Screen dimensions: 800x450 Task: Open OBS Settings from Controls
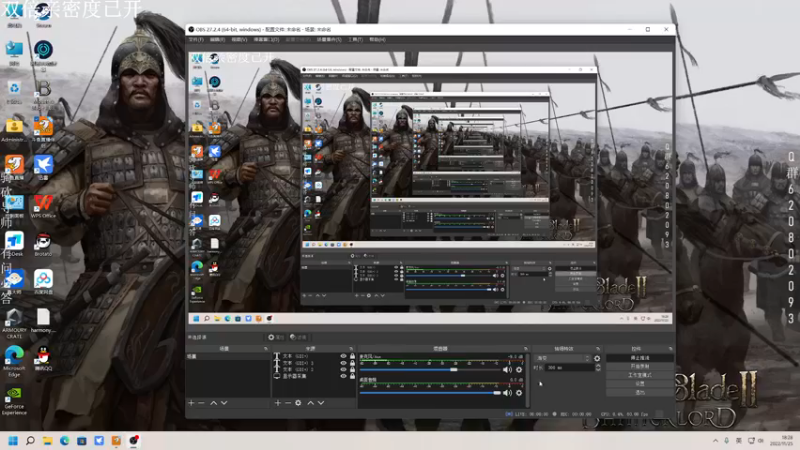click(x=640, y=384)
